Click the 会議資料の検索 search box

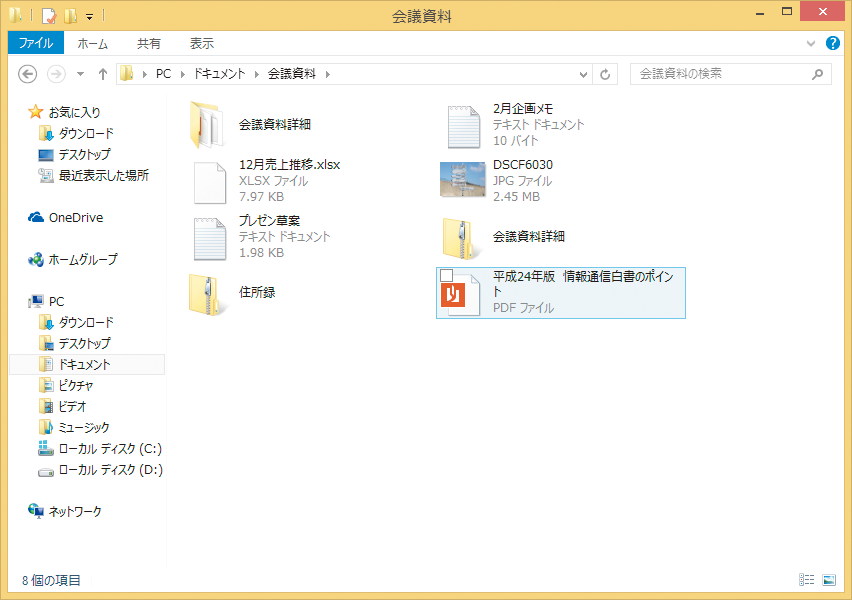pyautogui.click(x=730, y=74)
